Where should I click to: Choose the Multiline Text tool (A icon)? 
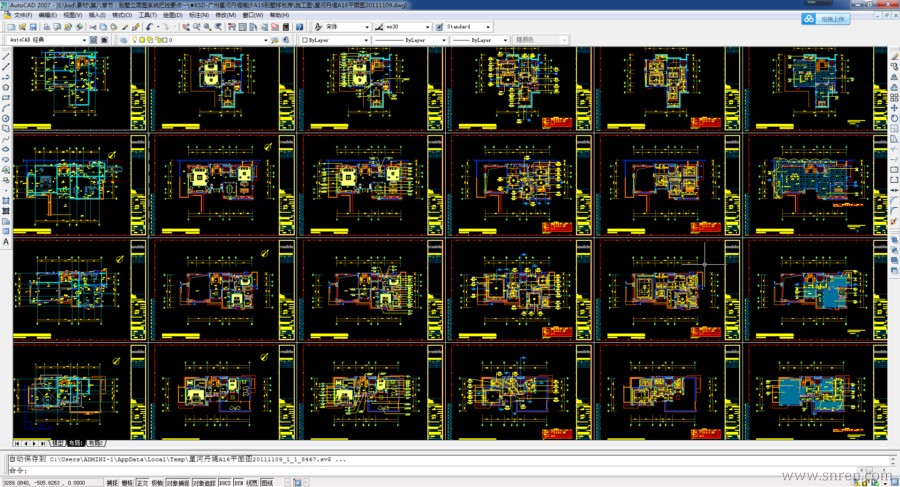[6, 242]
